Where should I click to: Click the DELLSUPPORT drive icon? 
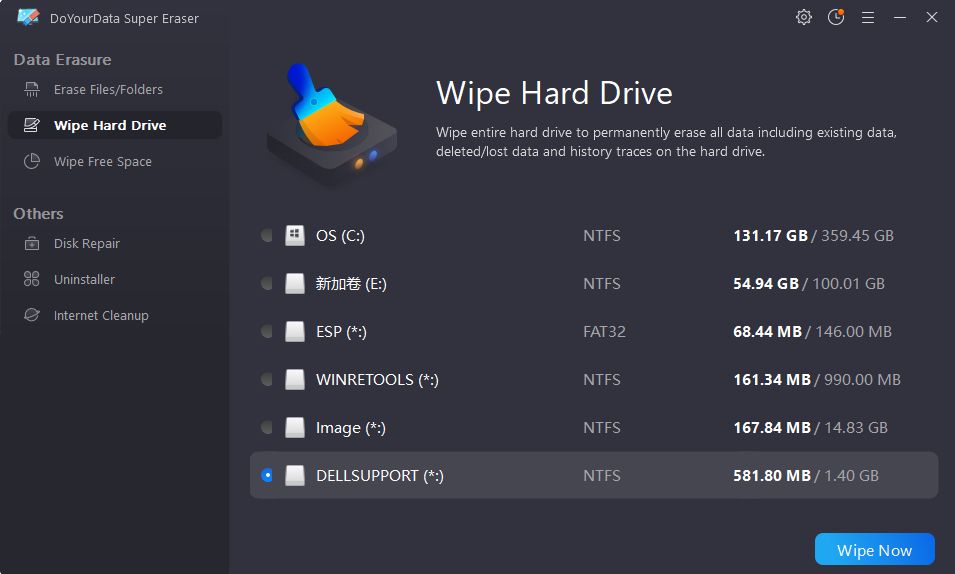click(295, 475)
